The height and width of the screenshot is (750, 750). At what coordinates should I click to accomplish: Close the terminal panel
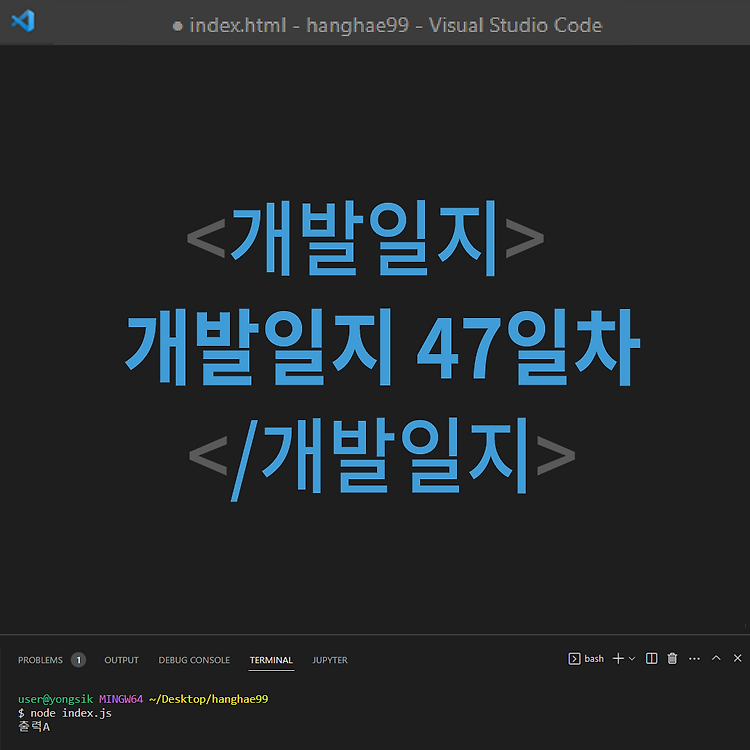coord(738,658)
